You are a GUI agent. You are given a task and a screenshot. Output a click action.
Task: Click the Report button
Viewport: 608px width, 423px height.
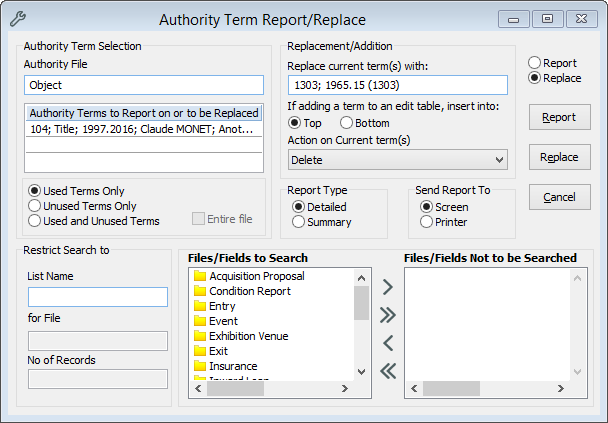[x=560, y=117]
